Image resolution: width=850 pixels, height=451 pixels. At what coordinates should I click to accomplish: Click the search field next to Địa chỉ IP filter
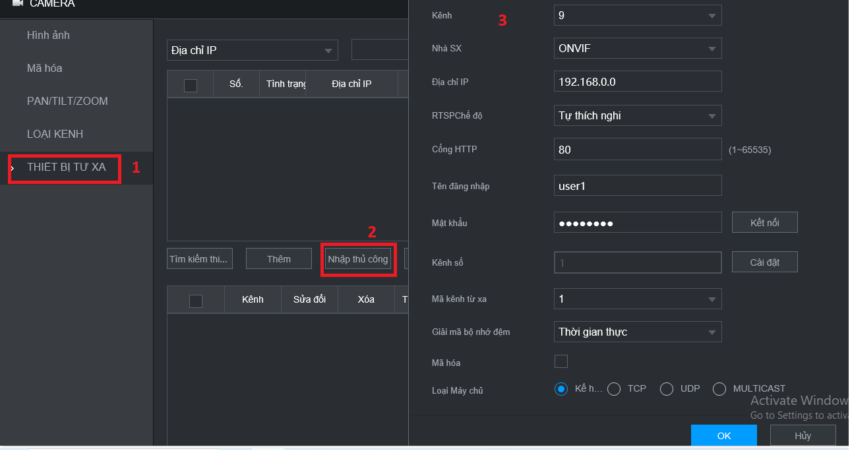pyautogui.click(x=379, y=50)
